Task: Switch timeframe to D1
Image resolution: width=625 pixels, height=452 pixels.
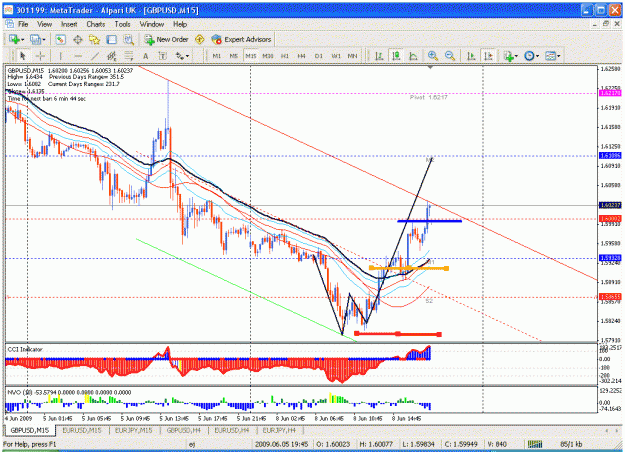Action: [318, 56]
